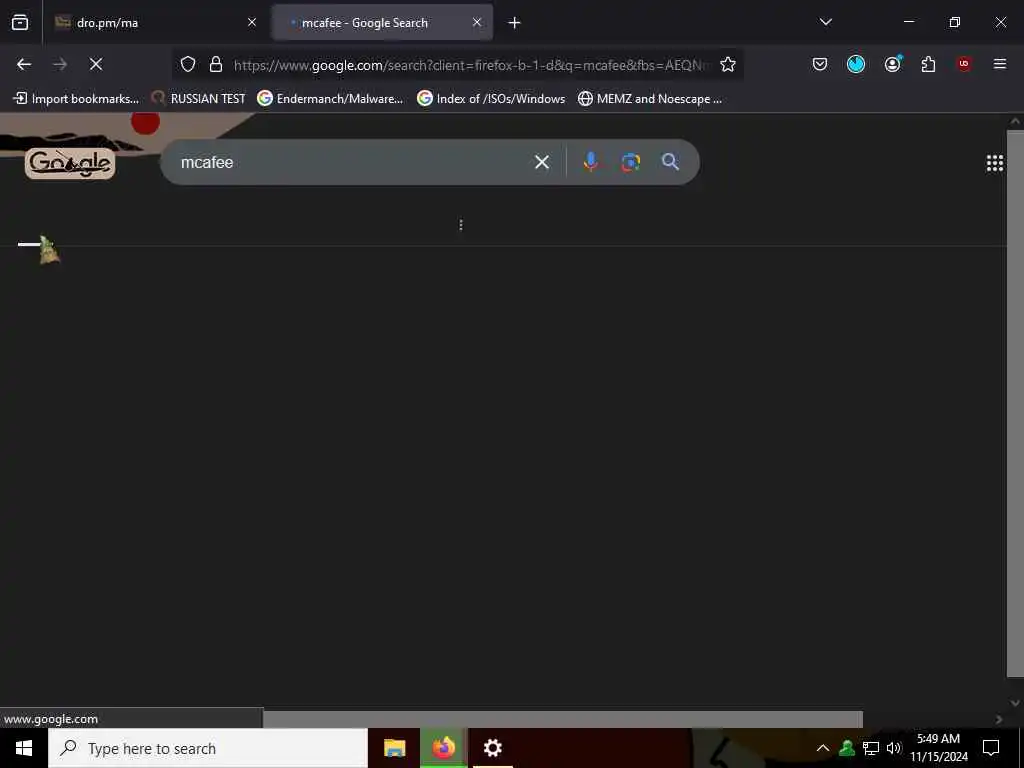Click the Type here to search box

click(x=208, y=748)
